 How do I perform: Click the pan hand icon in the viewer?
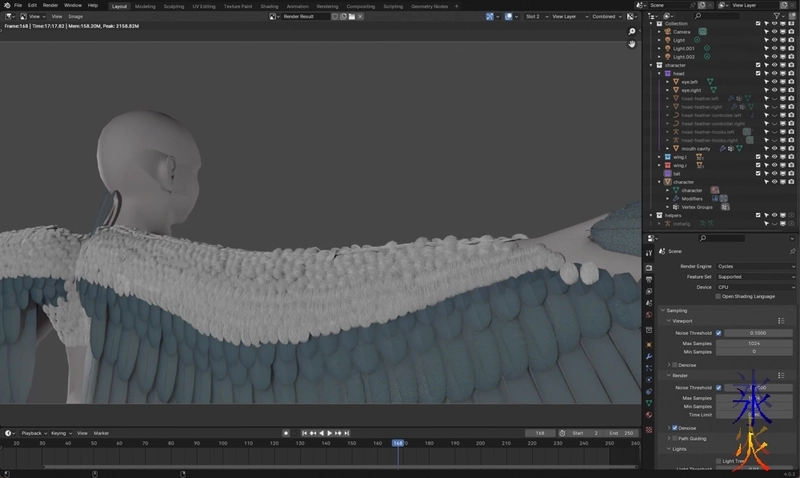pos(632,45)
